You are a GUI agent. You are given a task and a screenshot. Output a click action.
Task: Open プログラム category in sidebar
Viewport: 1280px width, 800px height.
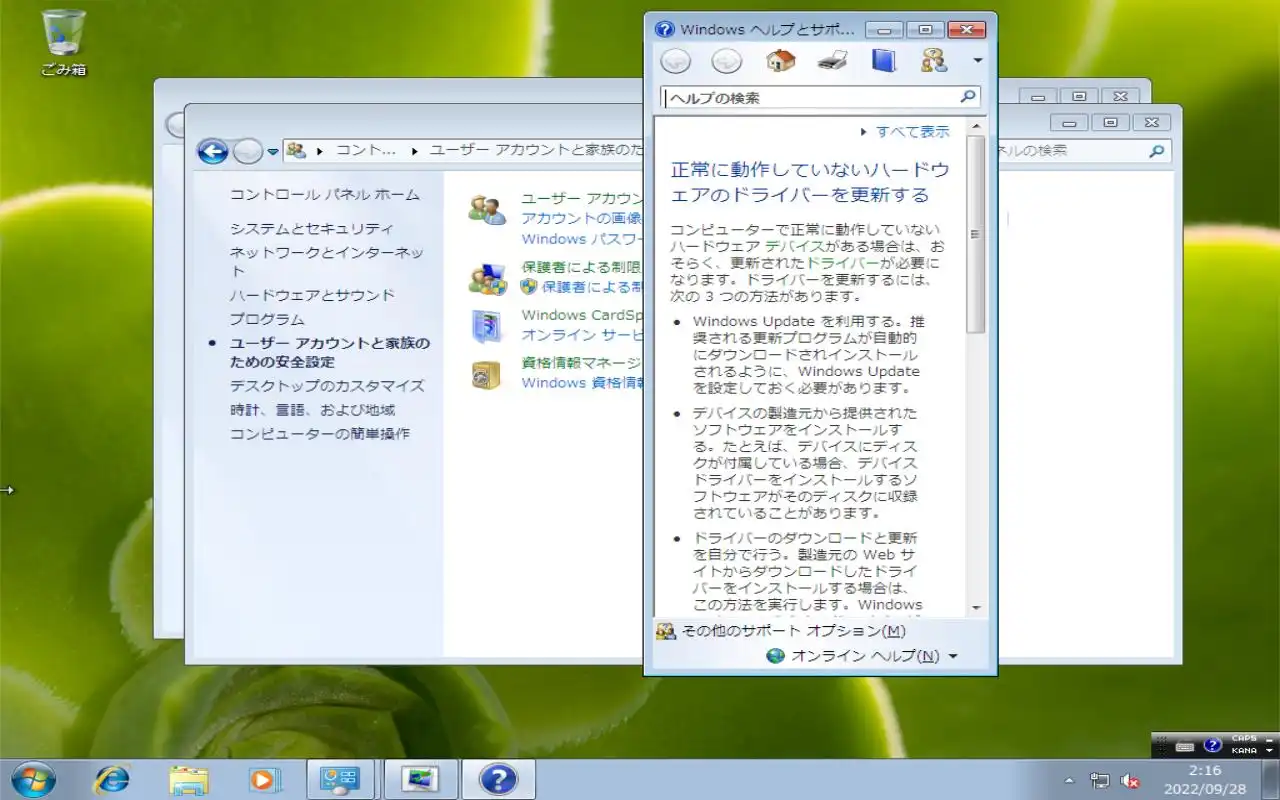(267, 319)
